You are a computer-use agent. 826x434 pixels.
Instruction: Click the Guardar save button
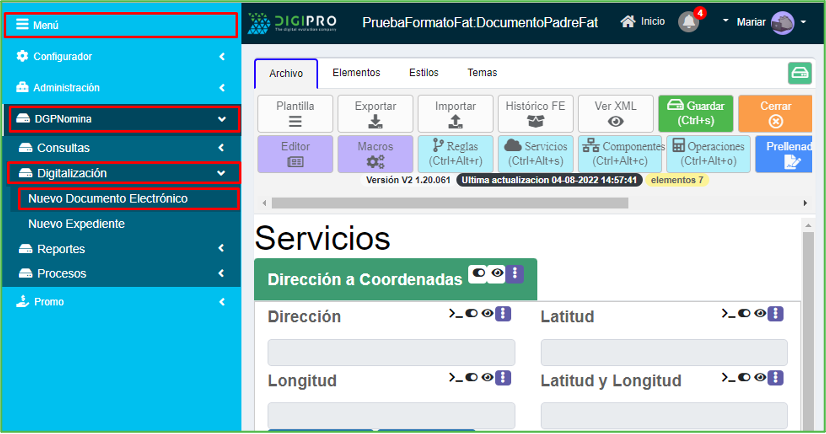tap(696, 114)
